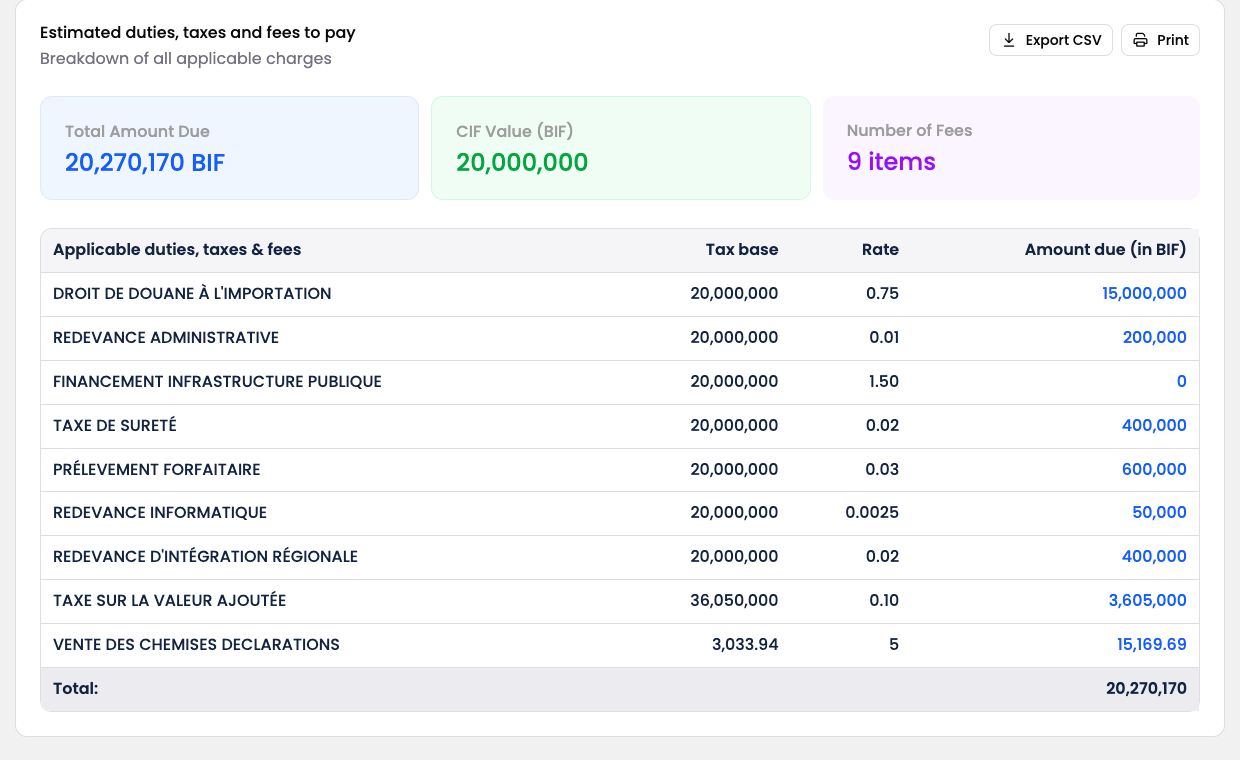Select DROIT DE DOUANE À L'IMPORTATION row label
The width and height of the screenshot is (1240, 760).
(x=192, y=294)
